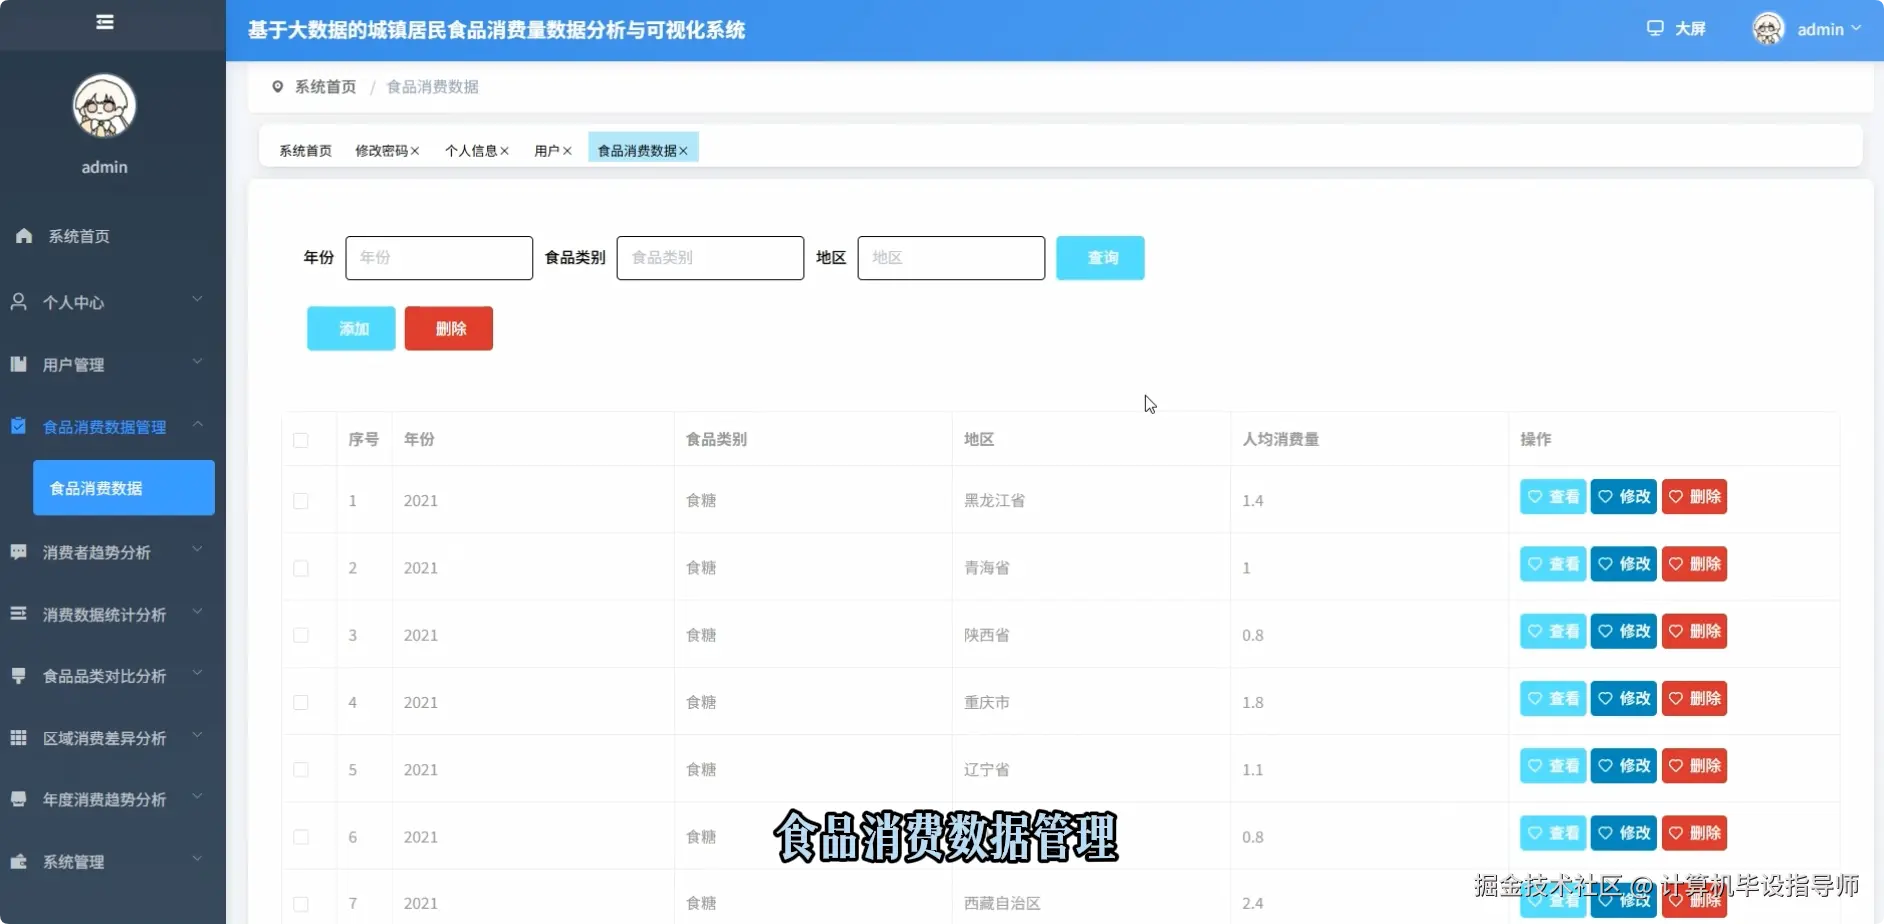Image resolution: width=1884 pixels, height=924 pixels.
Task: Check the row 6 checkbox
Action: [301, 837]
